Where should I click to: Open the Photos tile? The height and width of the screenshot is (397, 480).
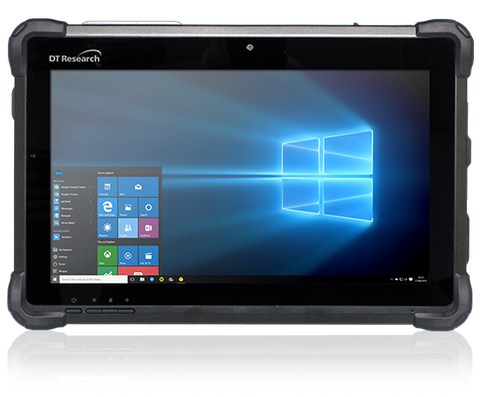128,207
